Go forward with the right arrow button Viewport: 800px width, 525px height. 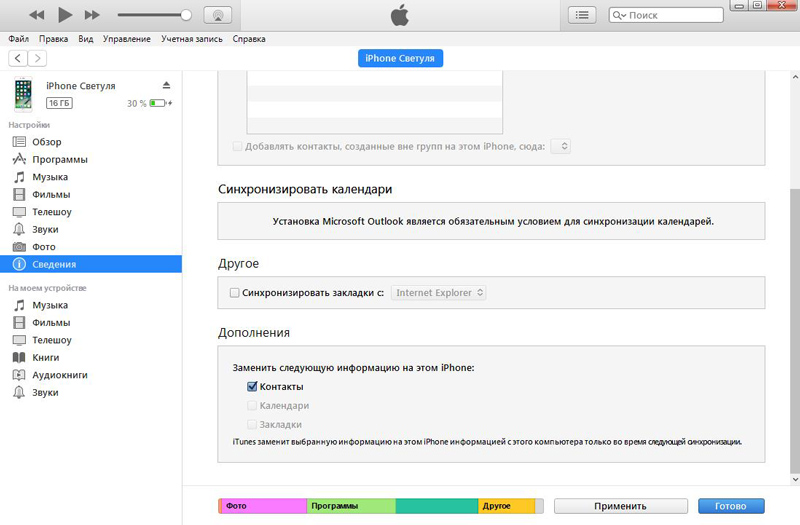click(x=37, y=58)
